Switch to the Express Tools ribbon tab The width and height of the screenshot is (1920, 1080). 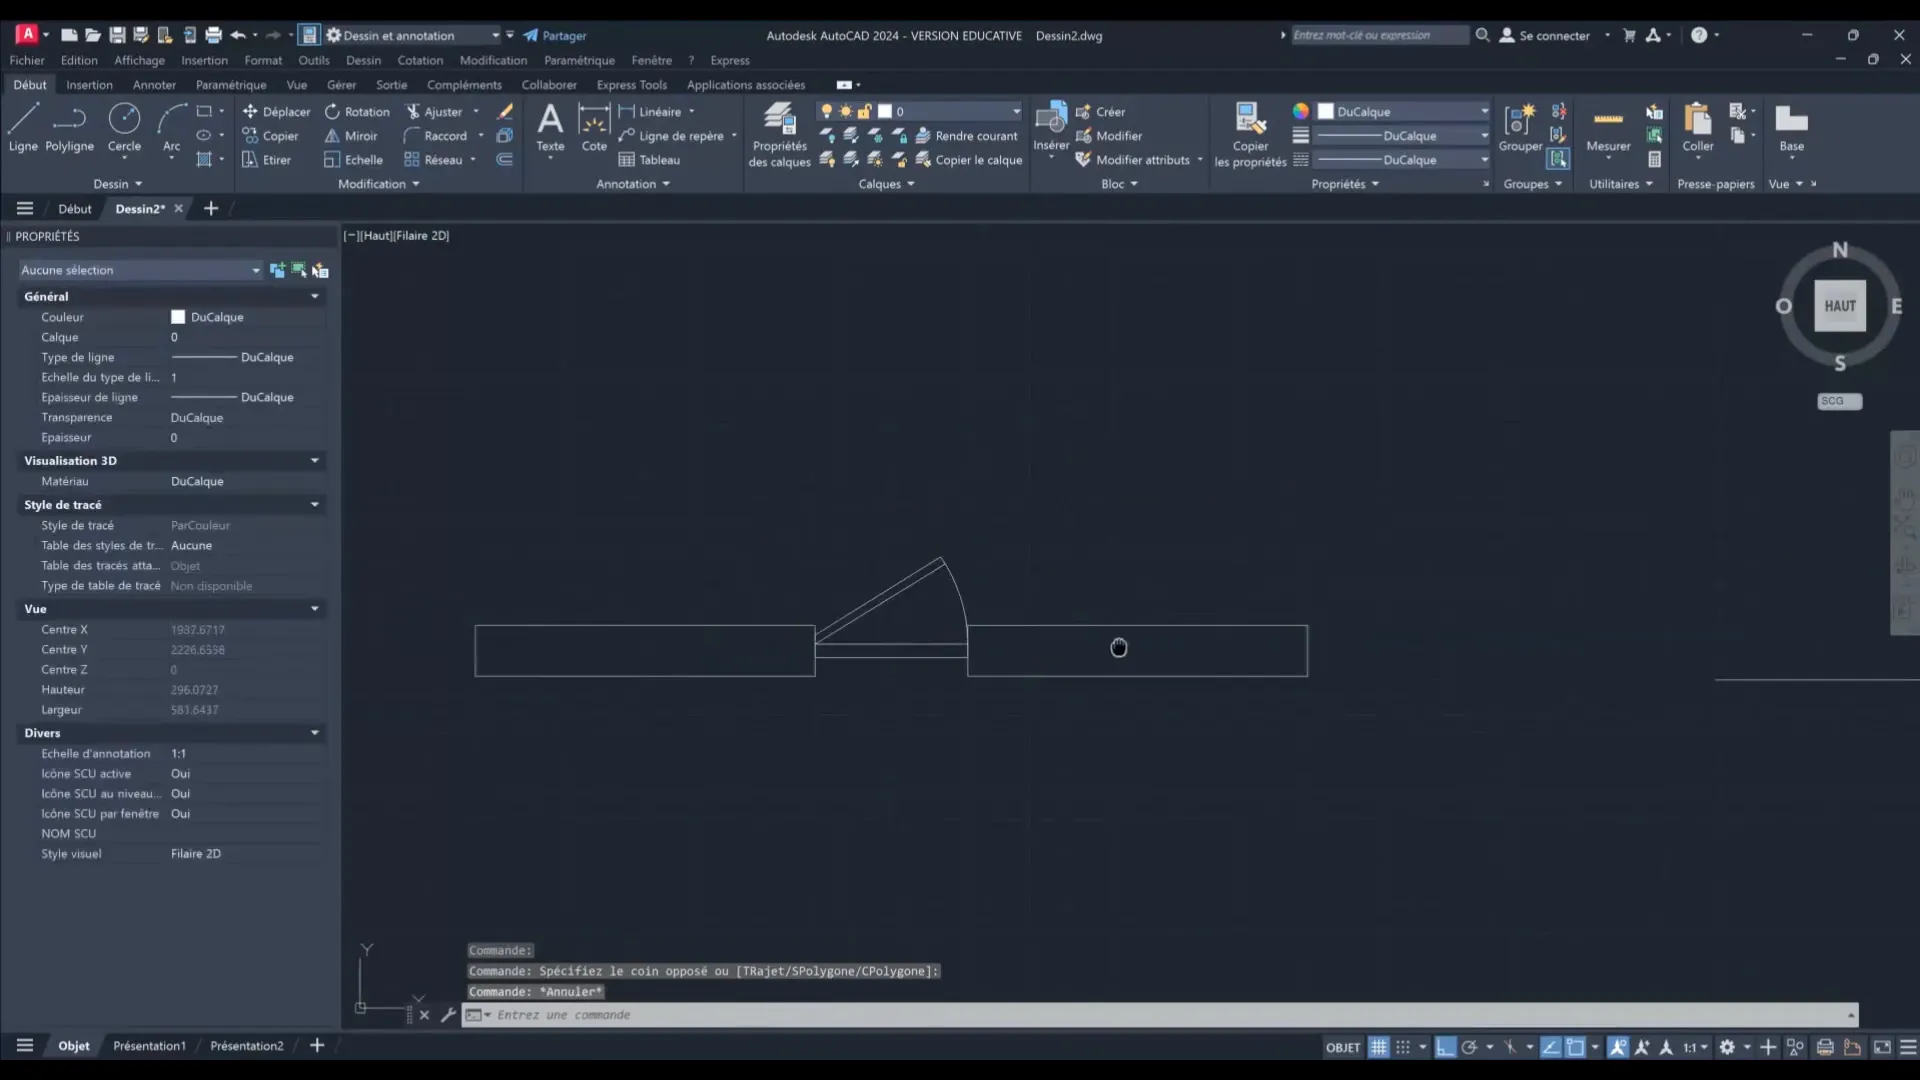click(632, 85)
